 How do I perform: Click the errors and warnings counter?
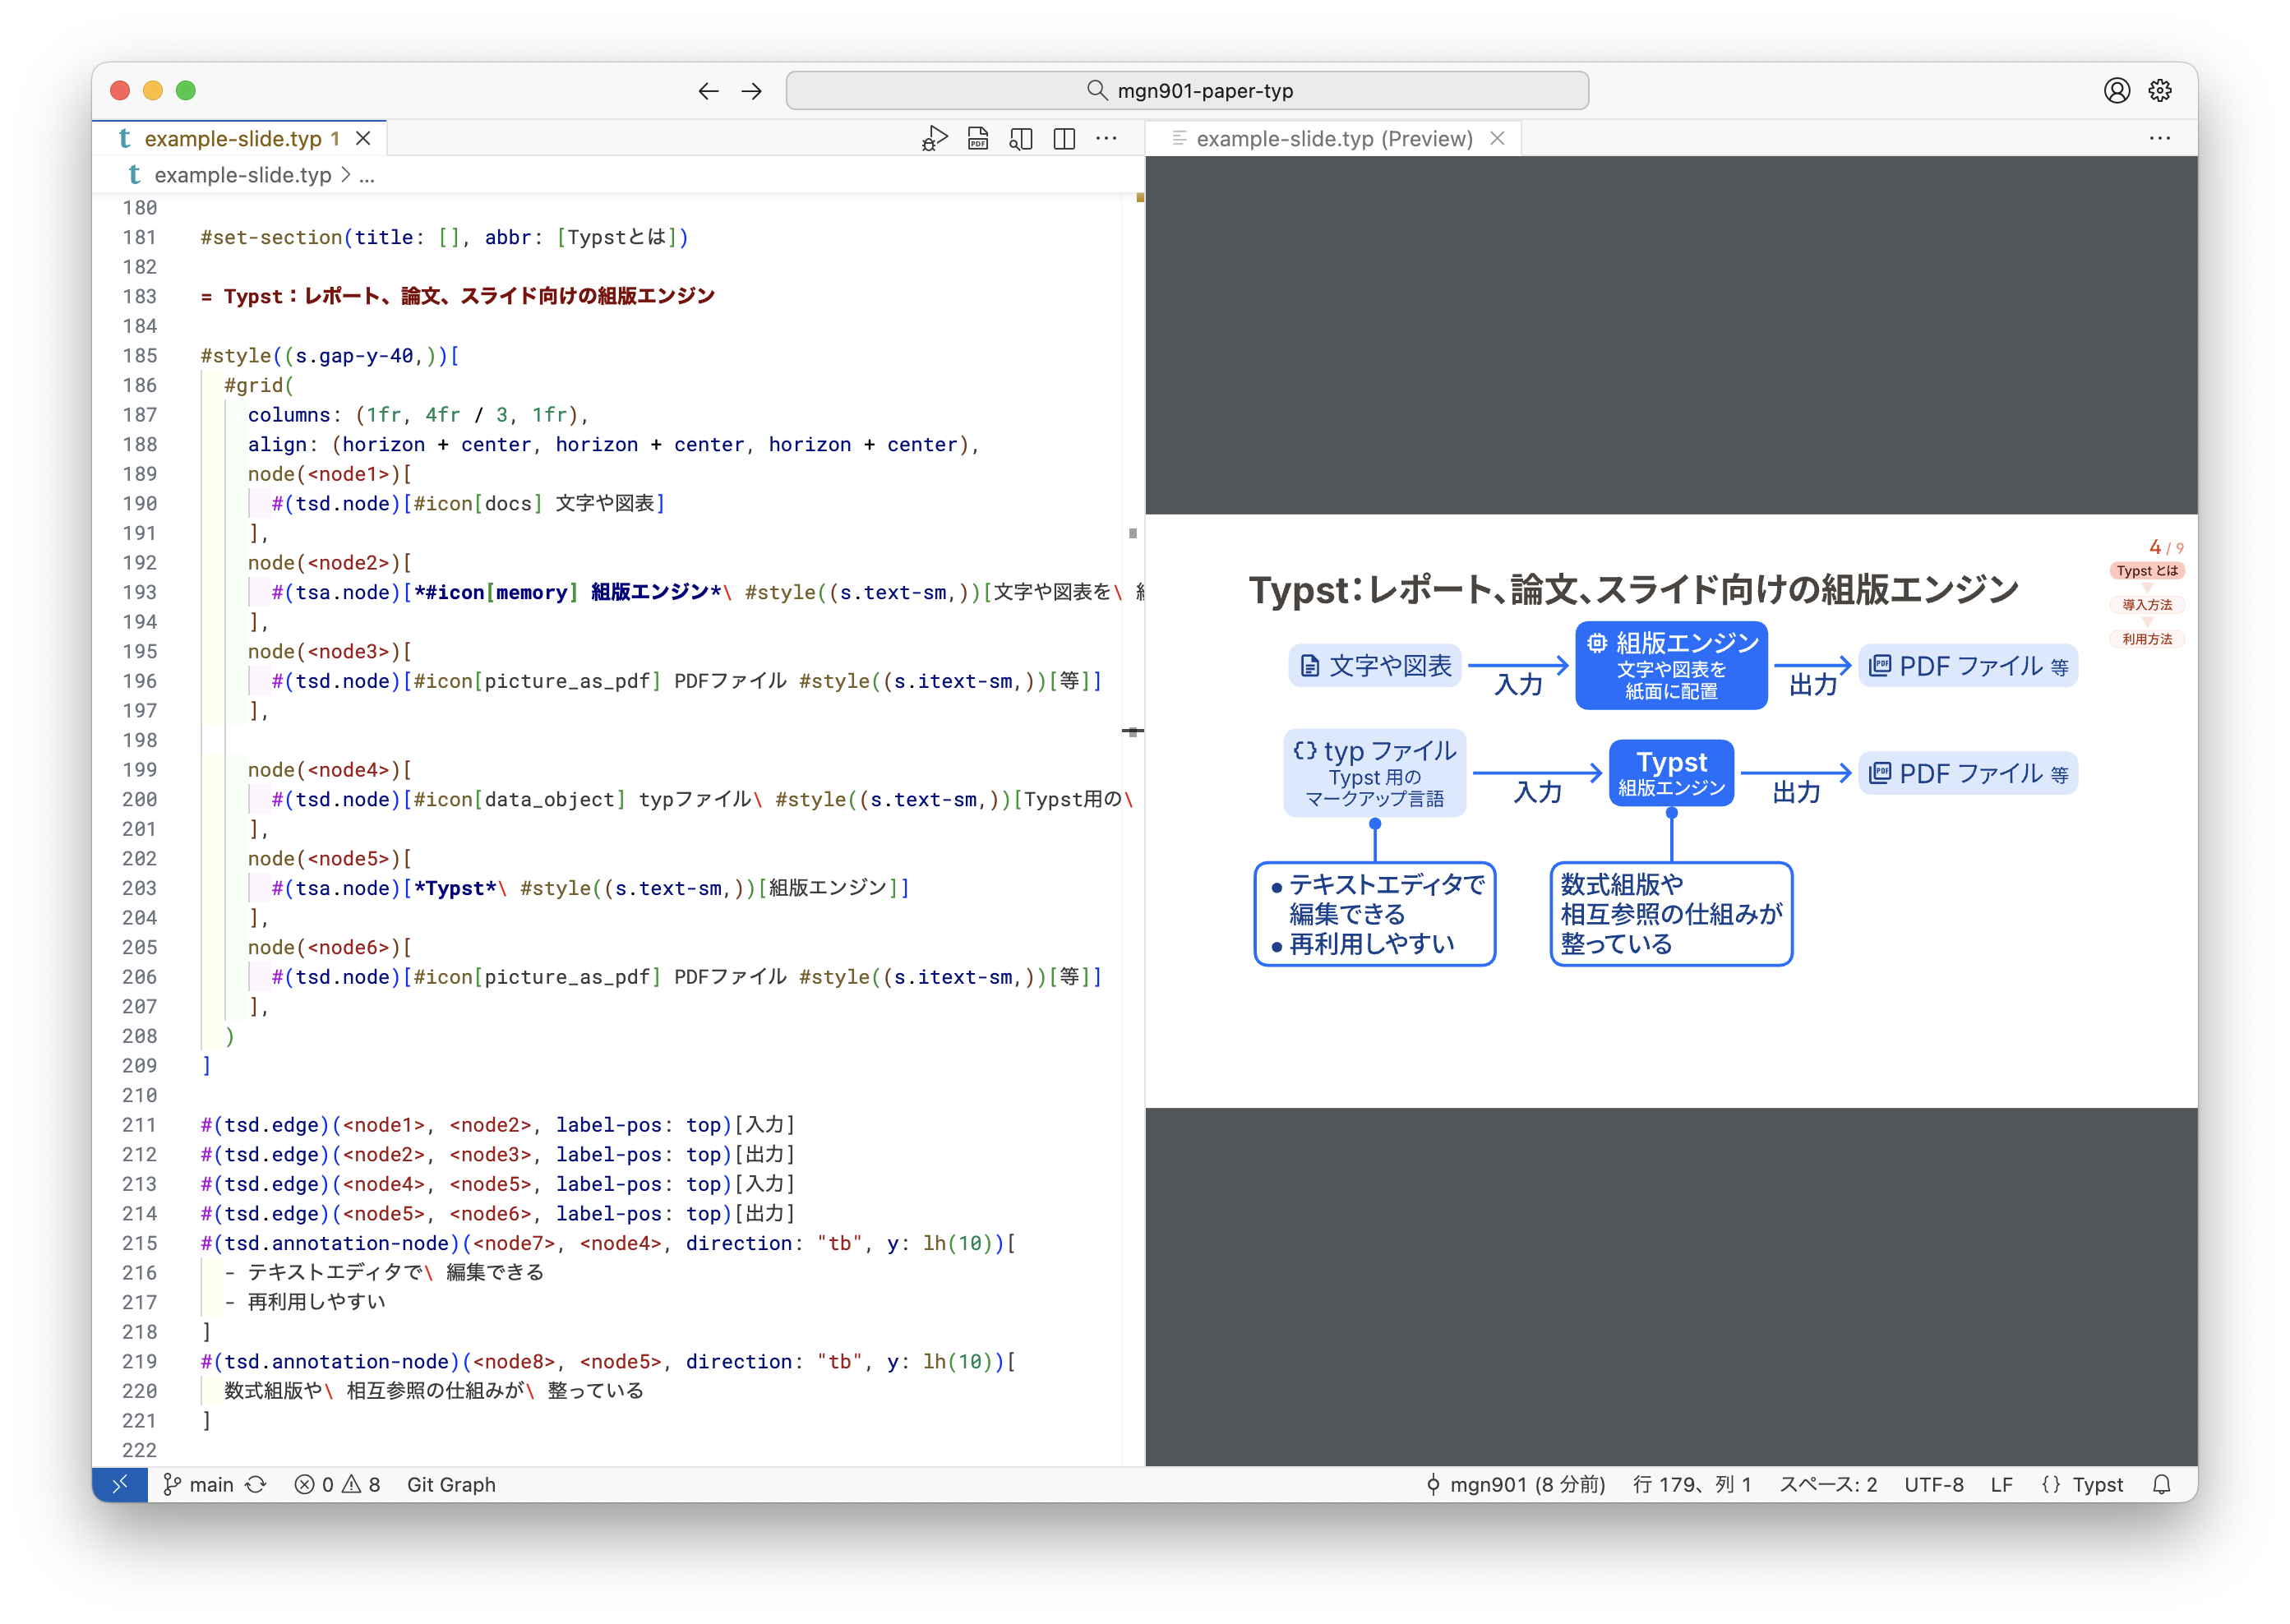[x=338, y=1484]
